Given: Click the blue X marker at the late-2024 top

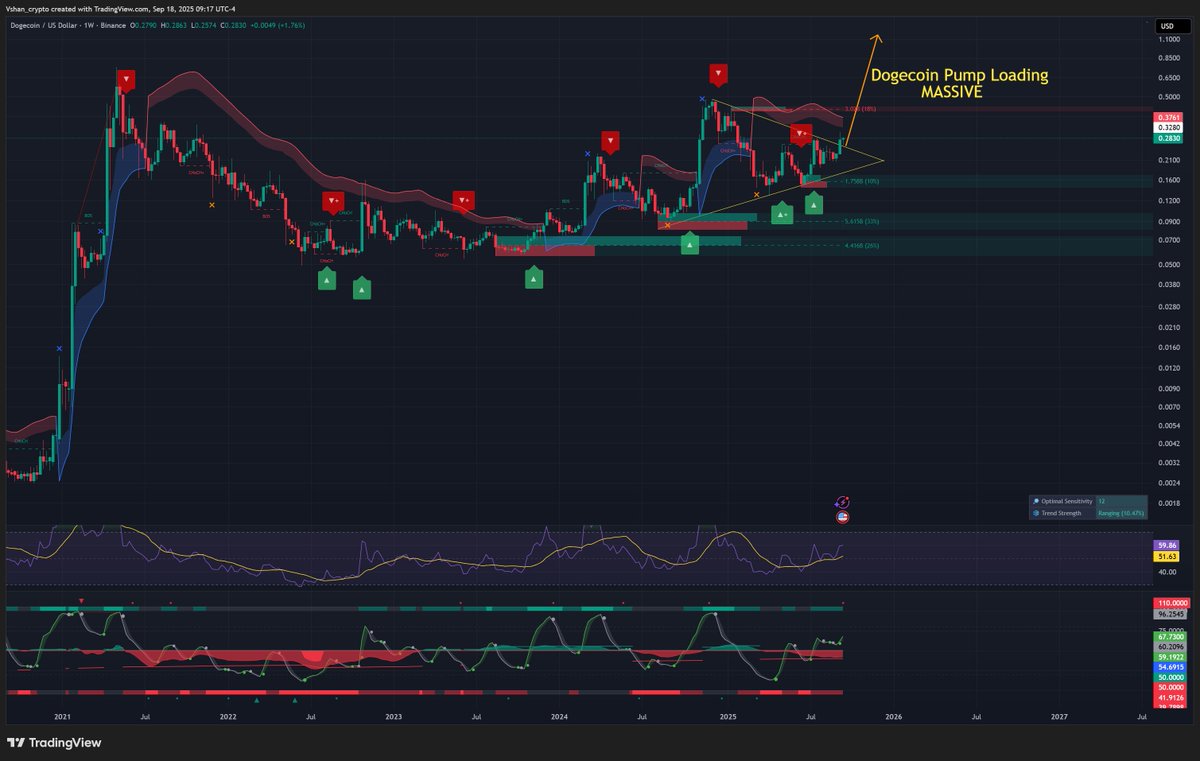Looking at the screenshot, I should point(703,101).
